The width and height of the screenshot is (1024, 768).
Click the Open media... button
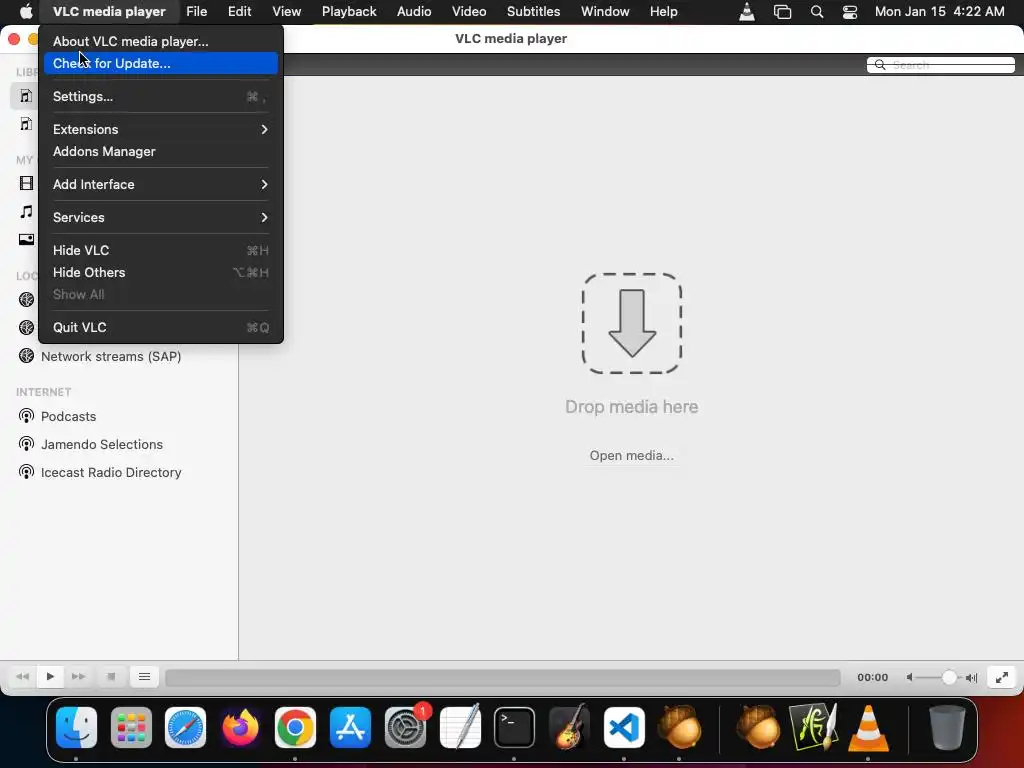click(x=632, y=455)
